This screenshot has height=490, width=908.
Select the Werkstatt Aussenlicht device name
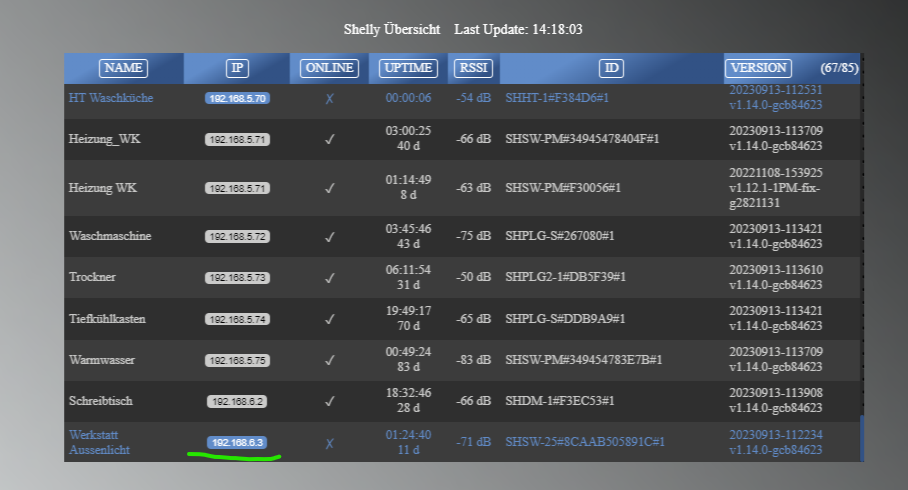coord(99,442)
